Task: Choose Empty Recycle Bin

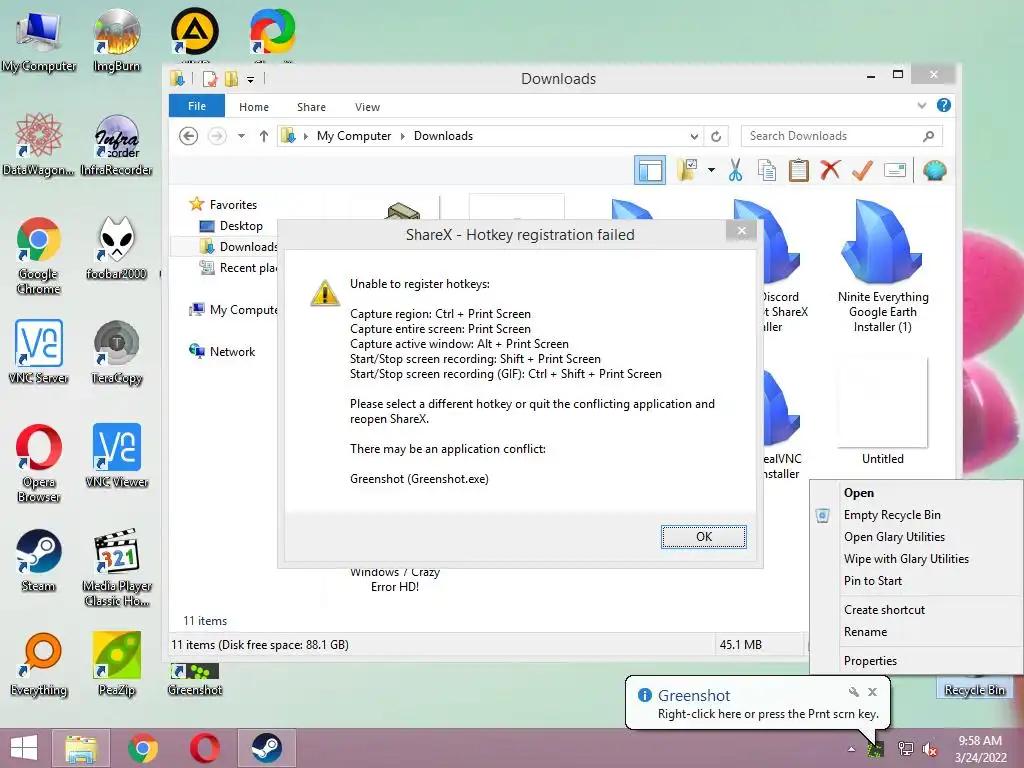Action: [892, 515]
